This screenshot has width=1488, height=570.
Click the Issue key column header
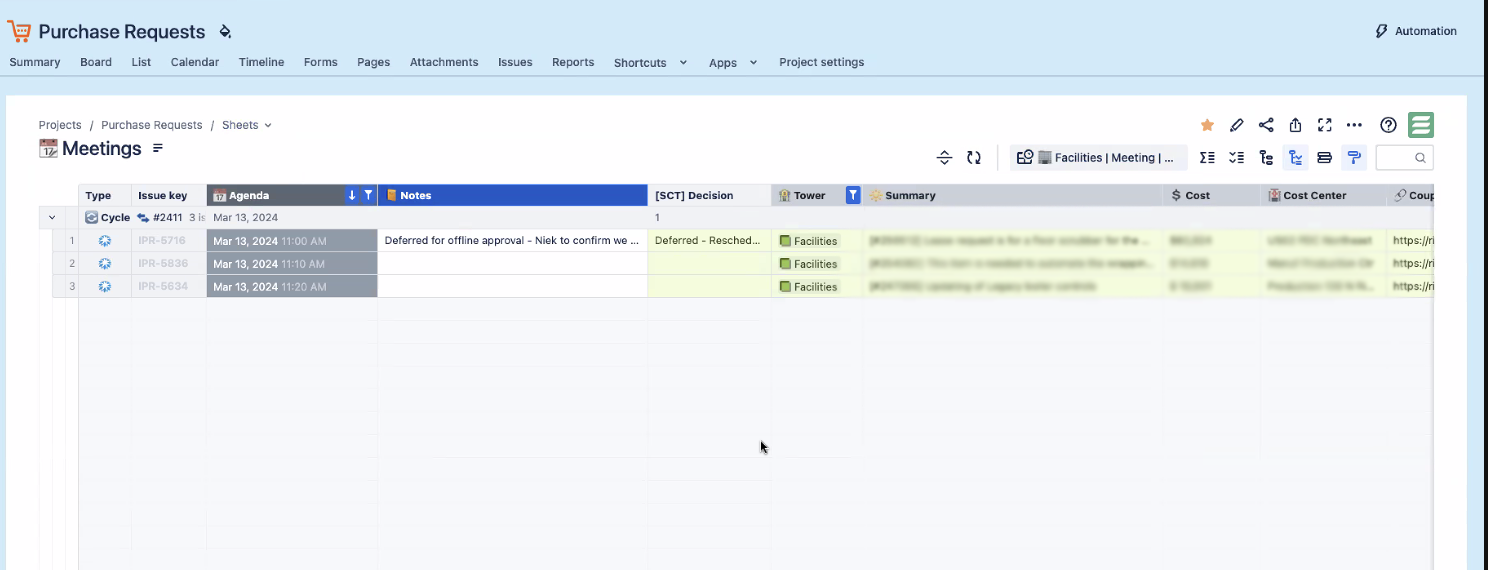[x=168, y=195]
